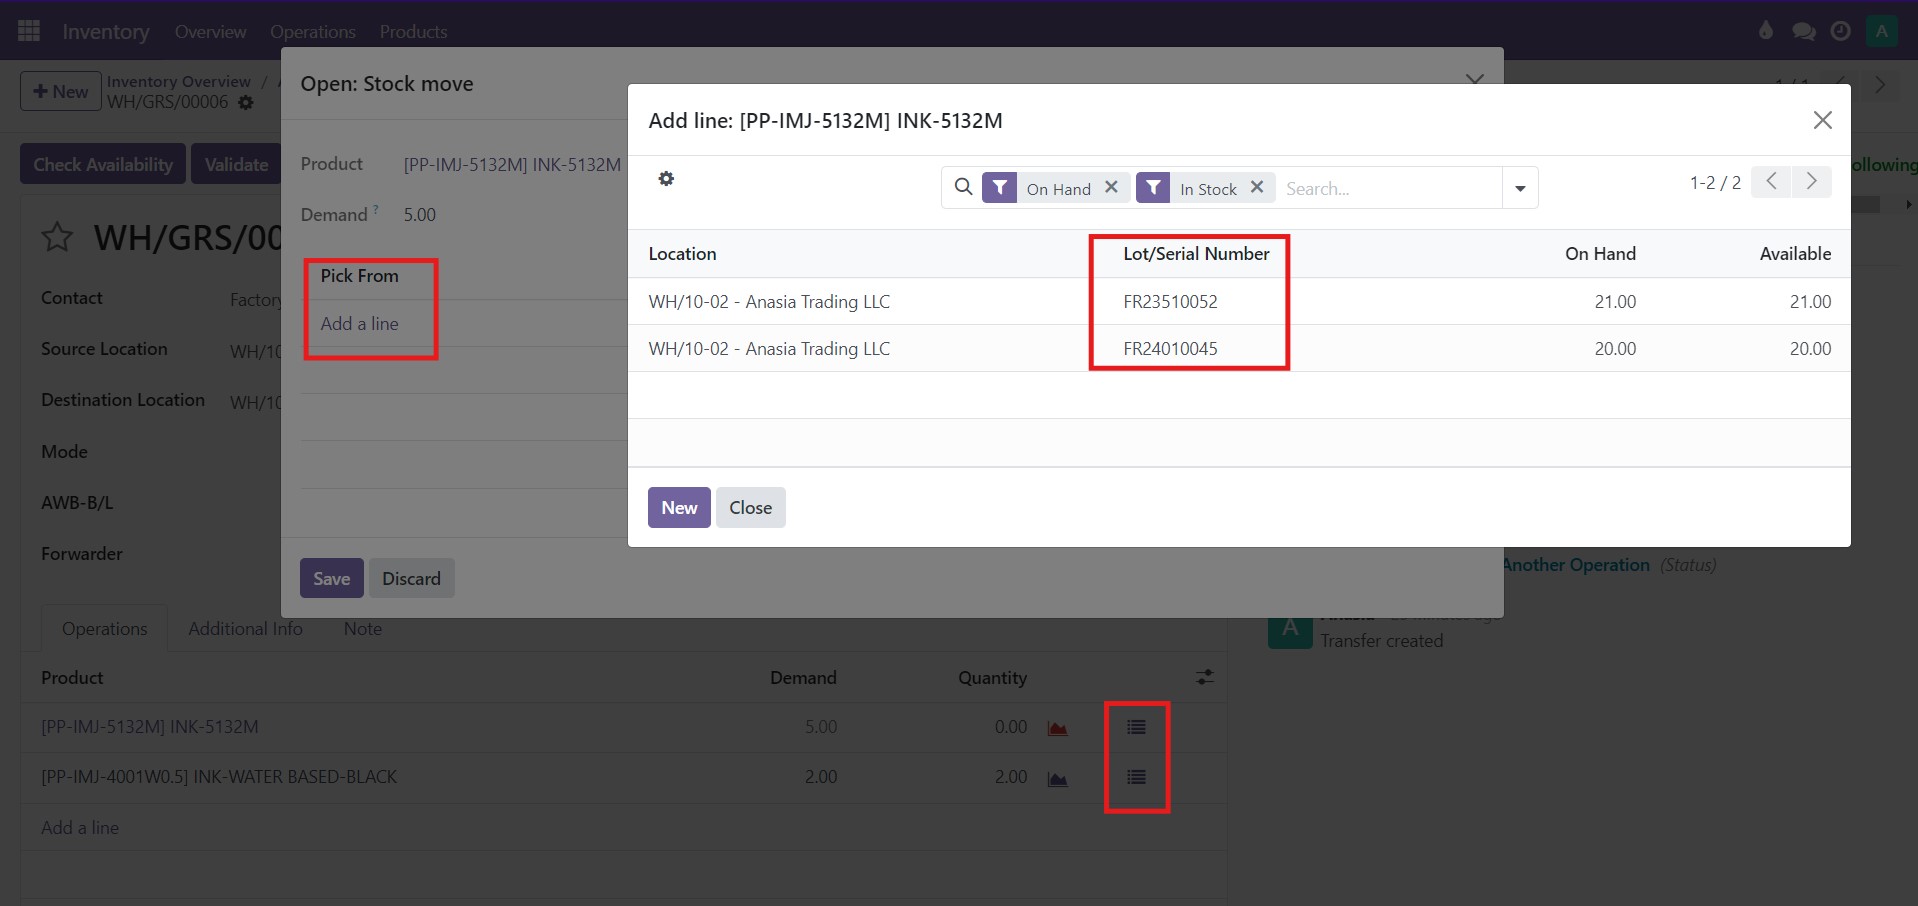Open detailed operations for INK-WATER BASED-BLACK row
This screenshot has width=1918, height=906.
tap(1136, 777)
